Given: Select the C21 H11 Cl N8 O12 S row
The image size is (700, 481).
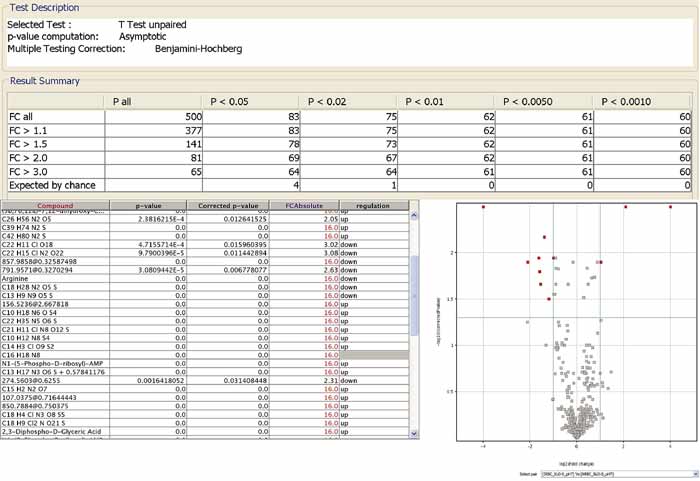Looking at the screenshot, I should coord(204,329).
